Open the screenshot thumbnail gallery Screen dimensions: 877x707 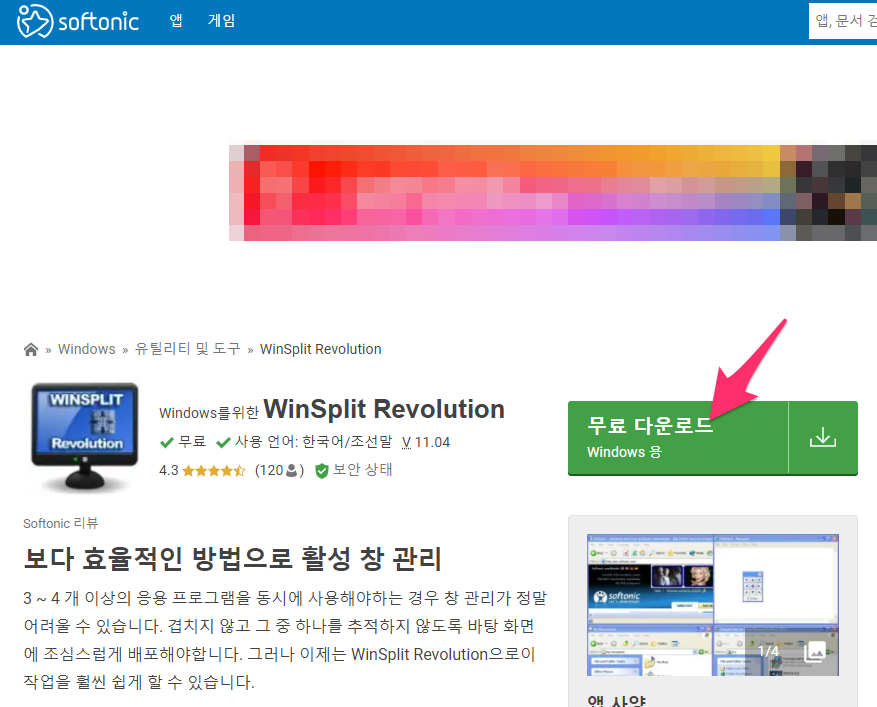713,605
